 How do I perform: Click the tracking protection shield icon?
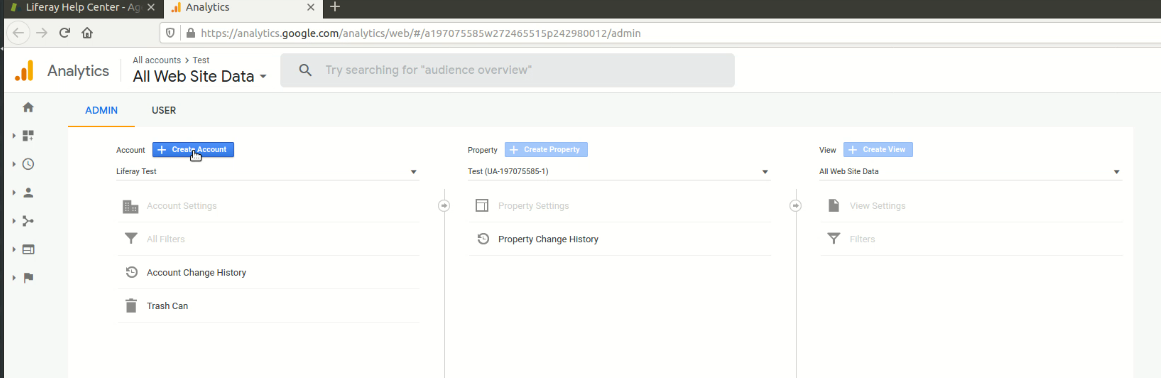point(170,33)
